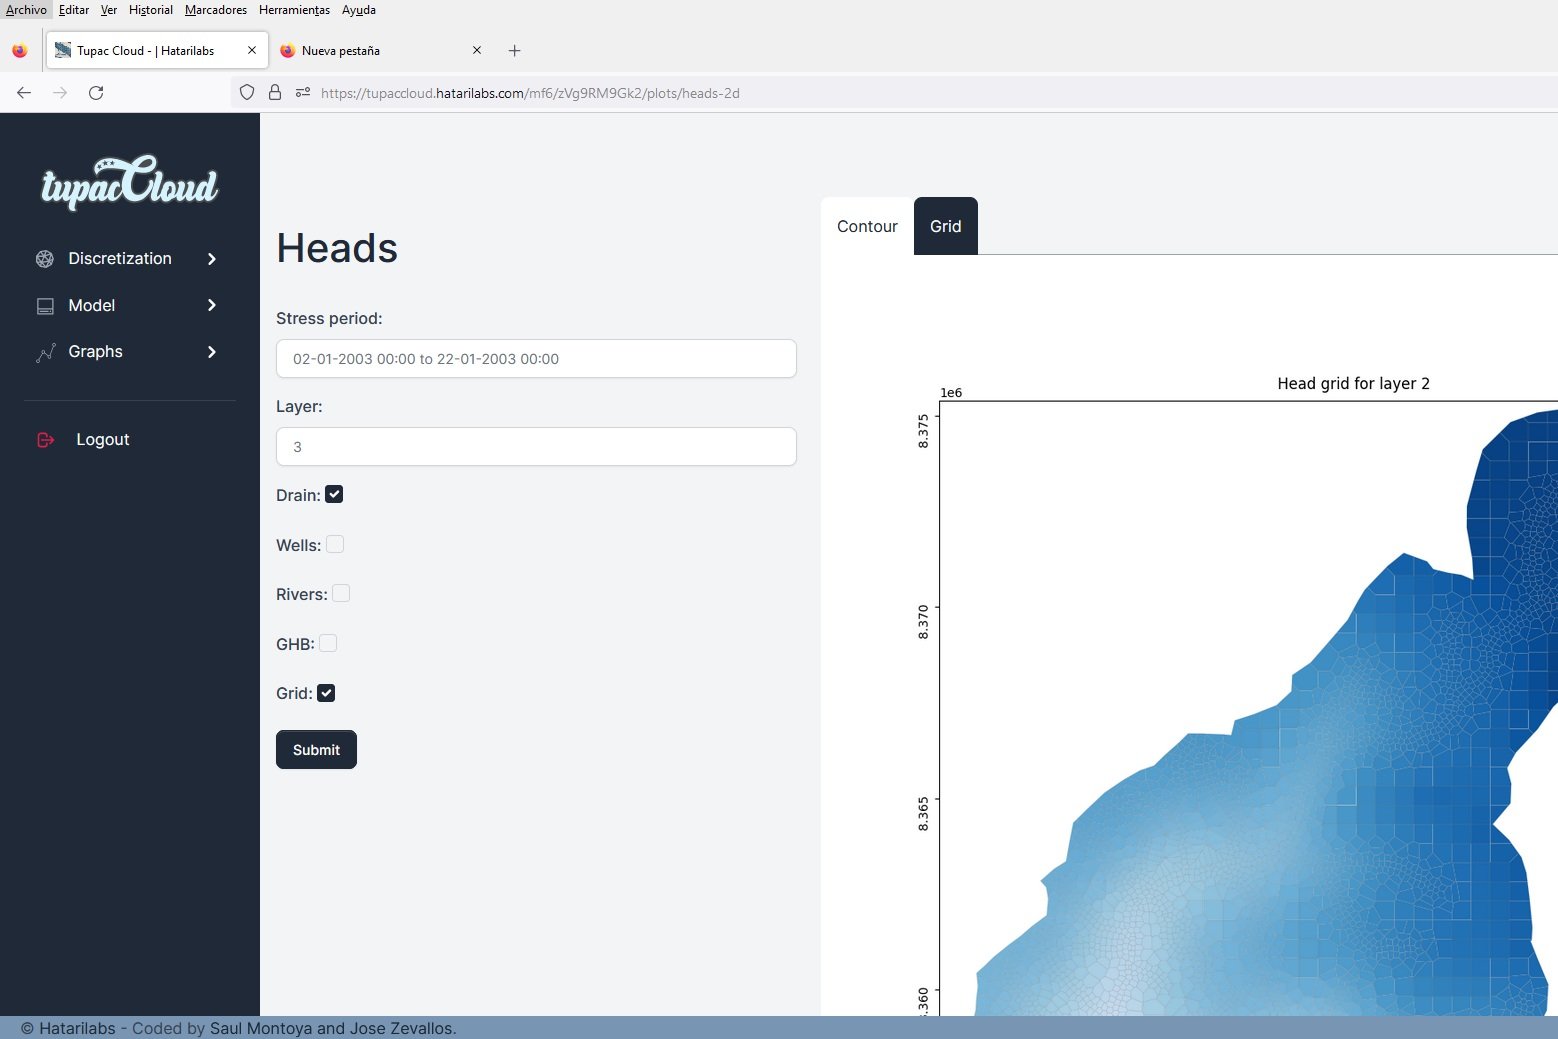The height and width of the screenshot is (1039, 1558).
Task: Close the Nueva pestaña tab
Action: 477,50
